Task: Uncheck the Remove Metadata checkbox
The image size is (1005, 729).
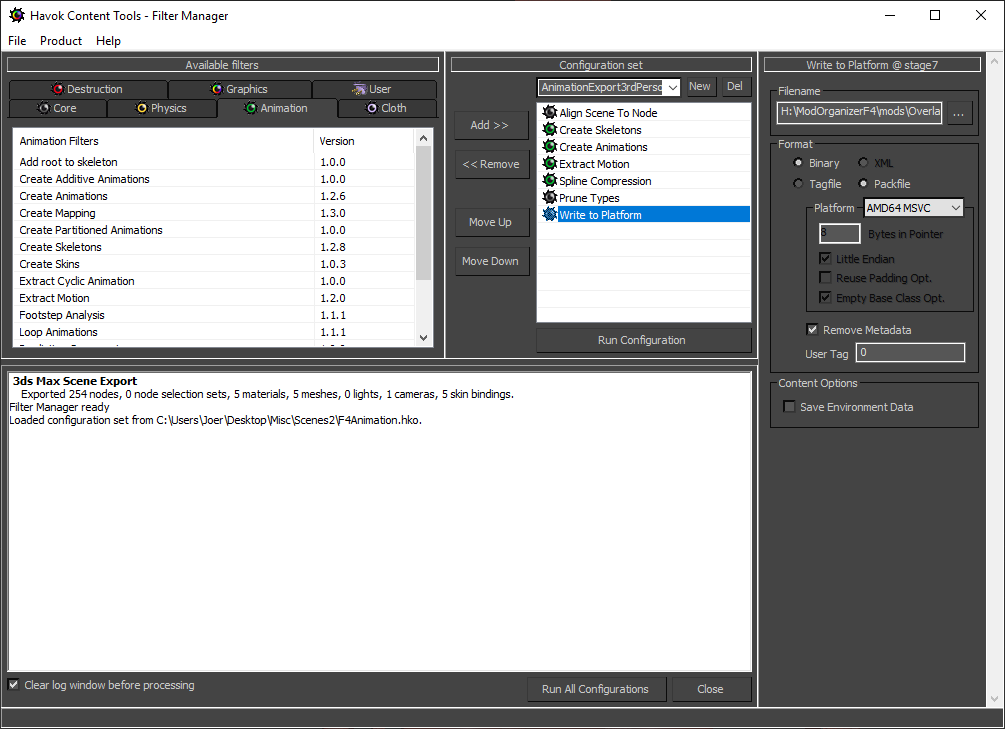Action: (812, 330)
